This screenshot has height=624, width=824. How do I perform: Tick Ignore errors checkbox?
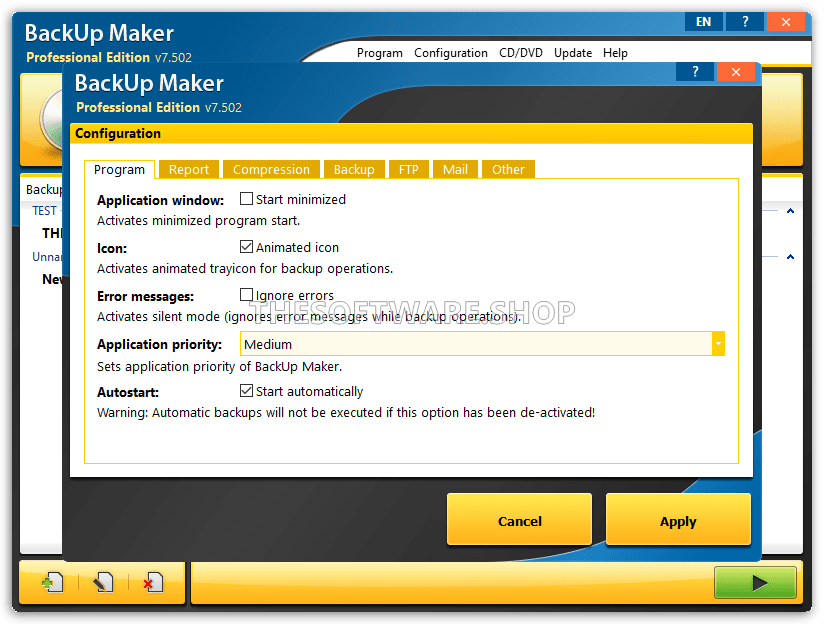pos(246,294)
